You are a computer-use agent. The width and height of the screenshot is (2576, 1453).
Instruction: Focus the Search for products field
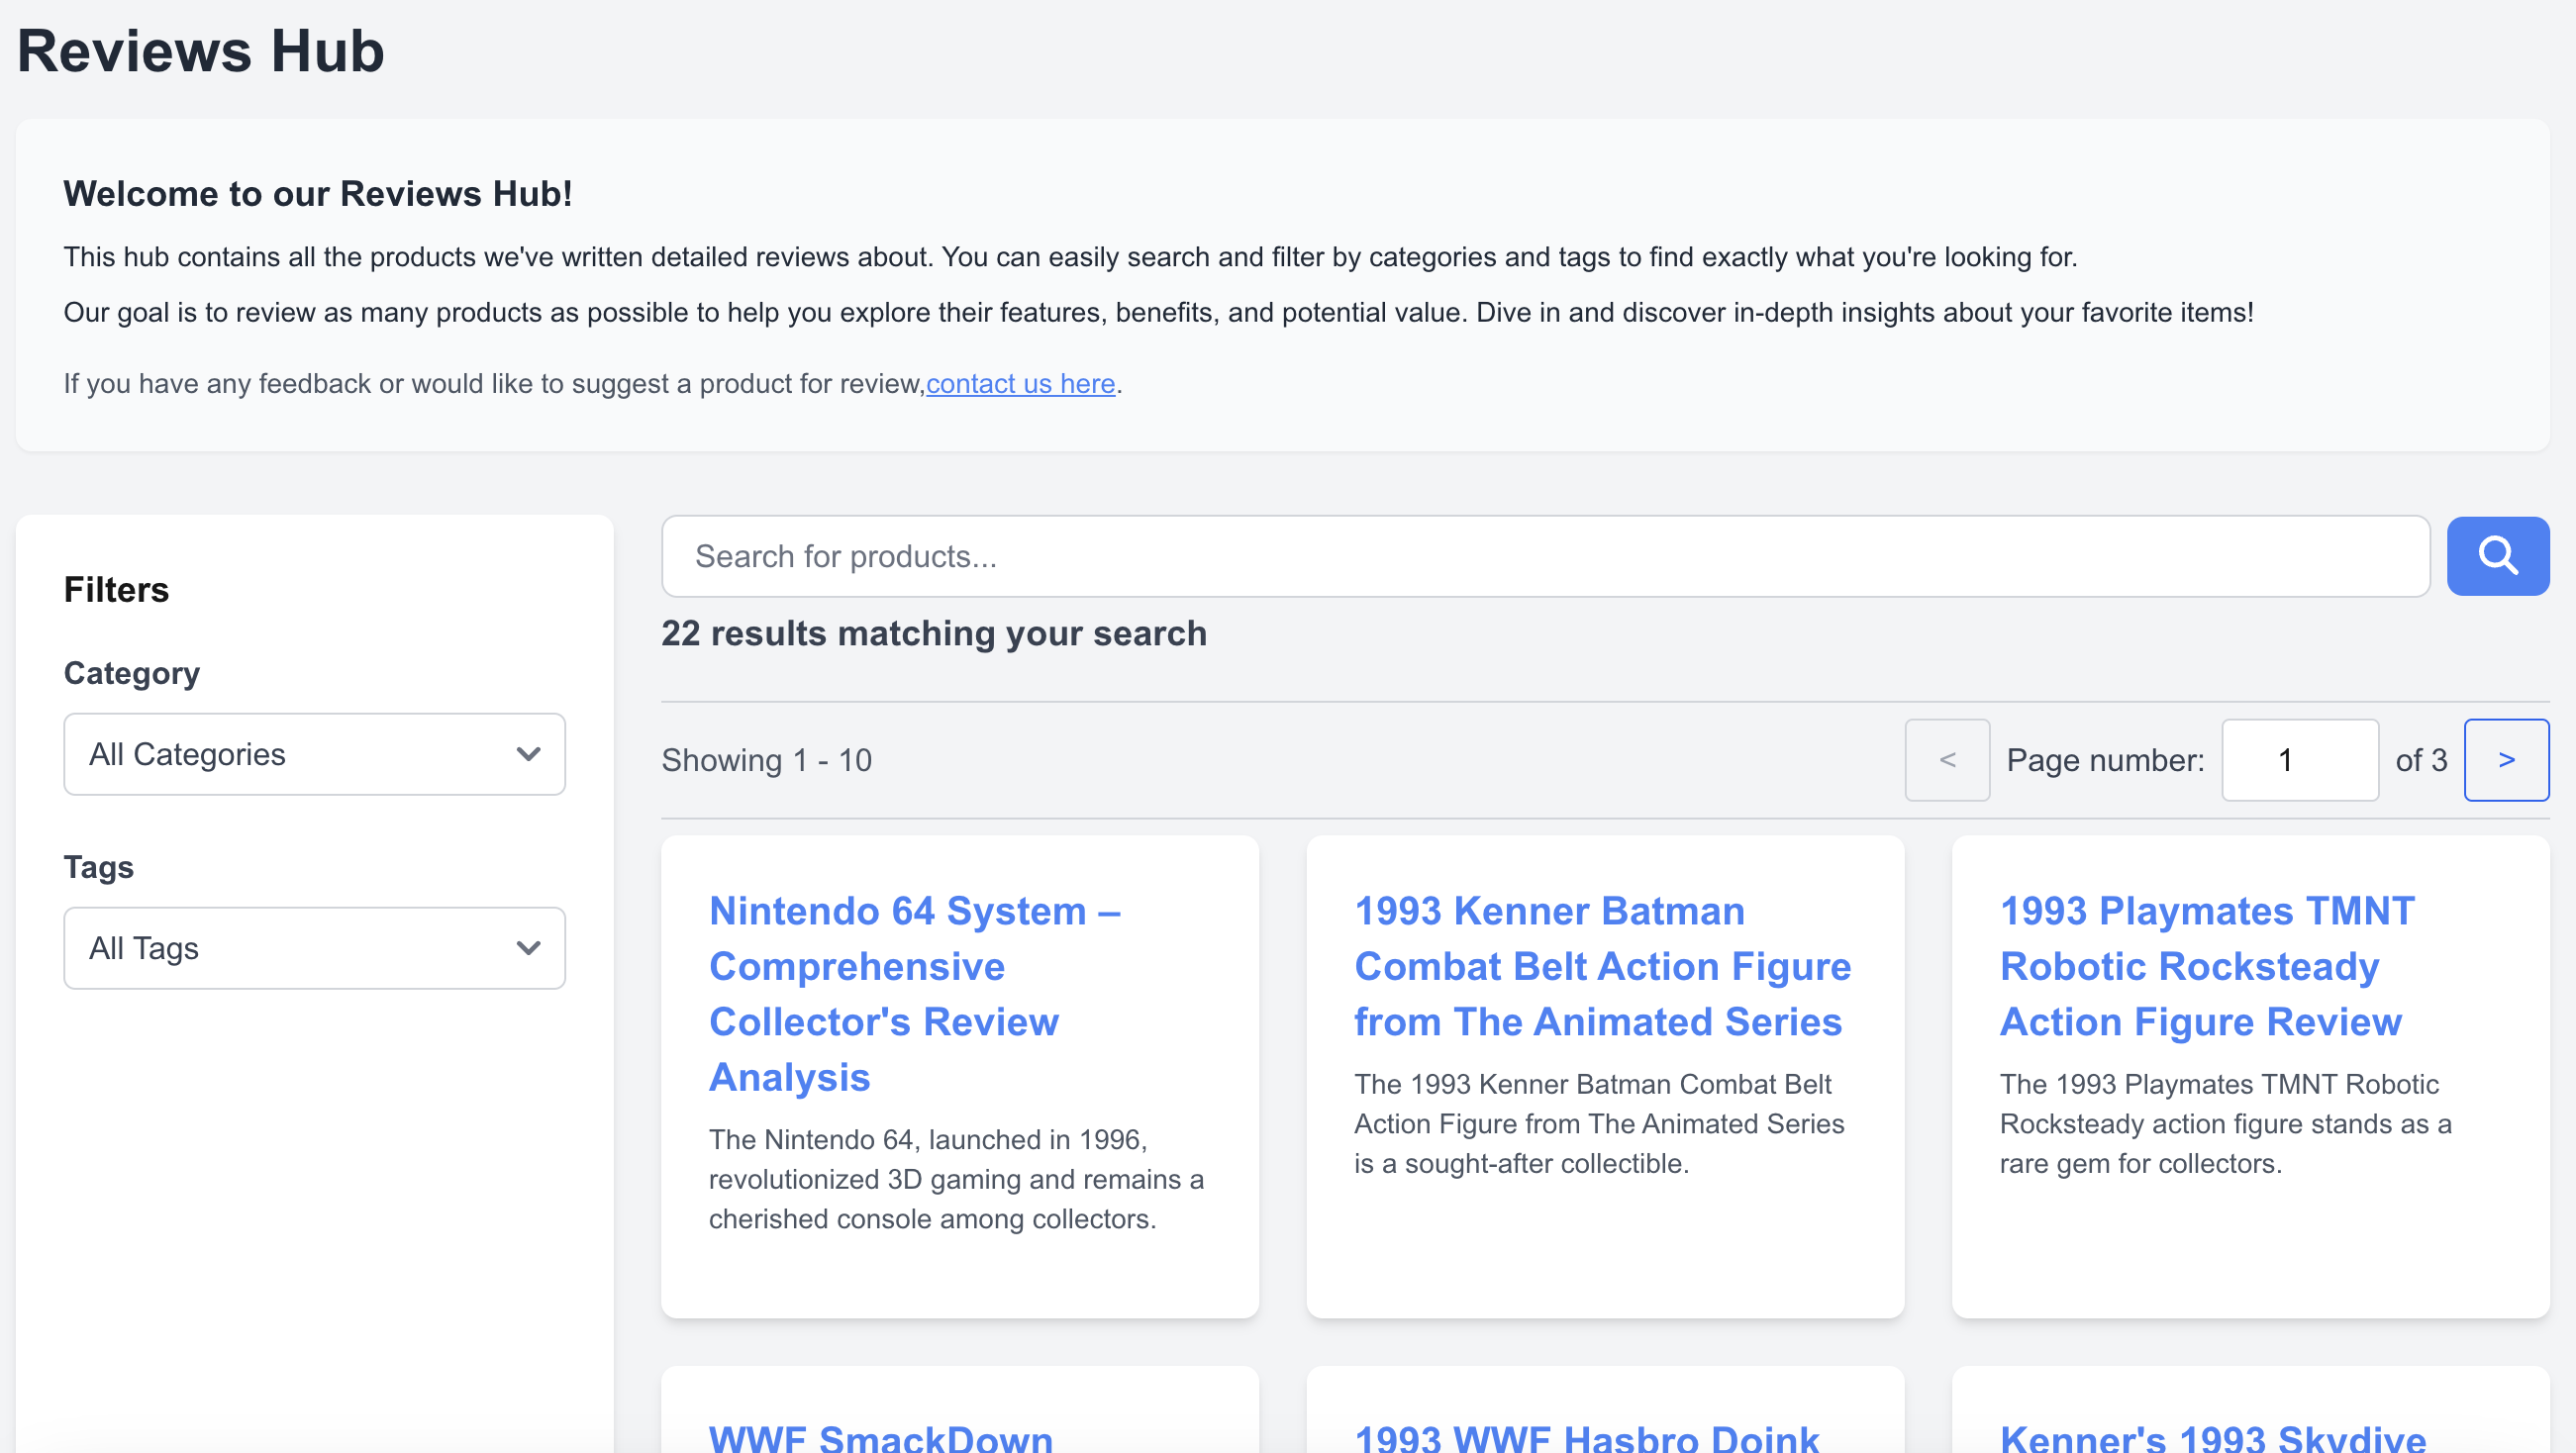click(x=1545, y=556)
